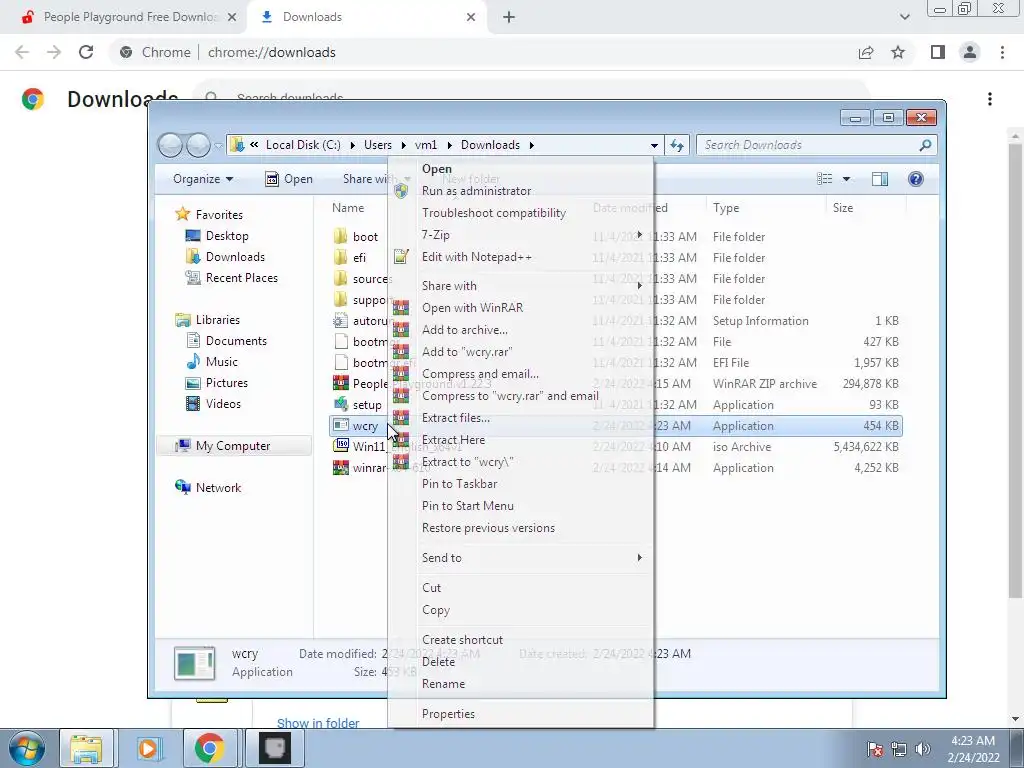Open My Computer in navigation pane
Image resolution: width=1024 pixels, height=768 pixels.
coord(232,445)
